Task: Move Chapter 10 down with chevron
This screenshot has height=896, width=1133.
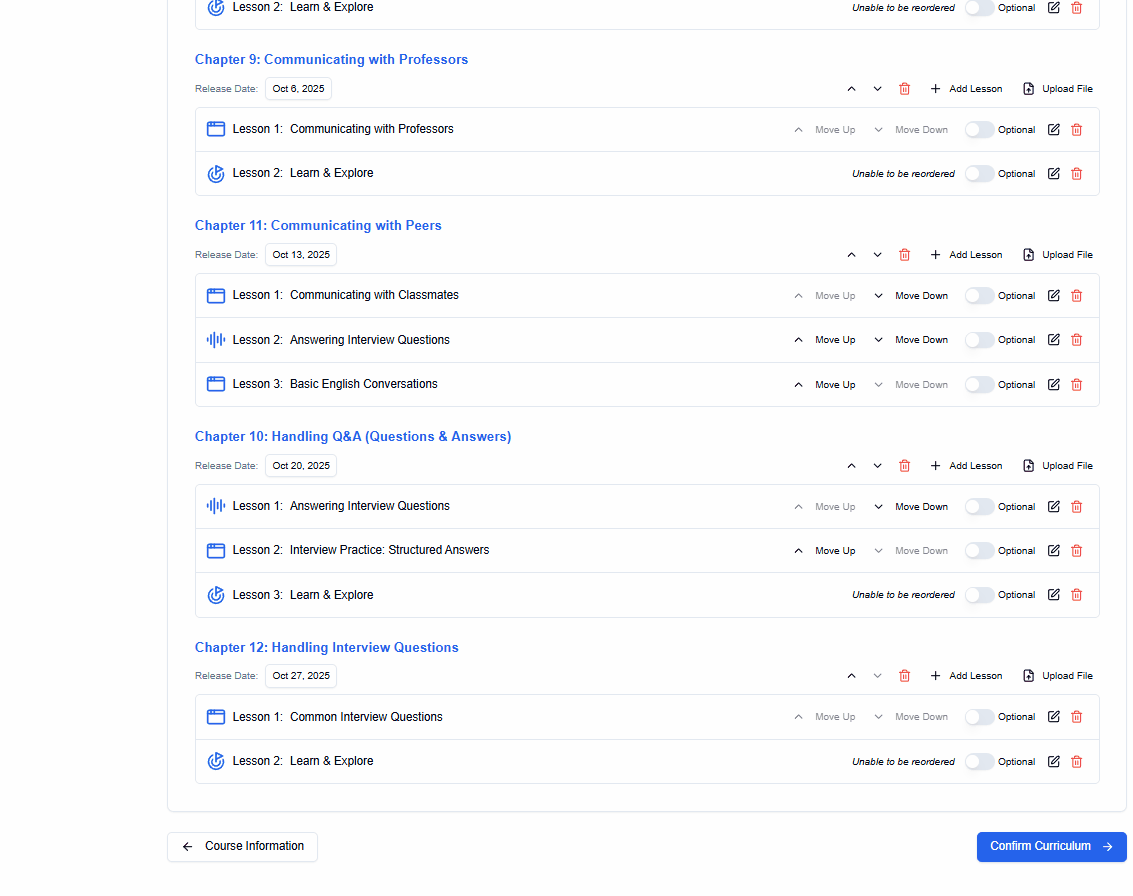Action: [x=877, y=466]
